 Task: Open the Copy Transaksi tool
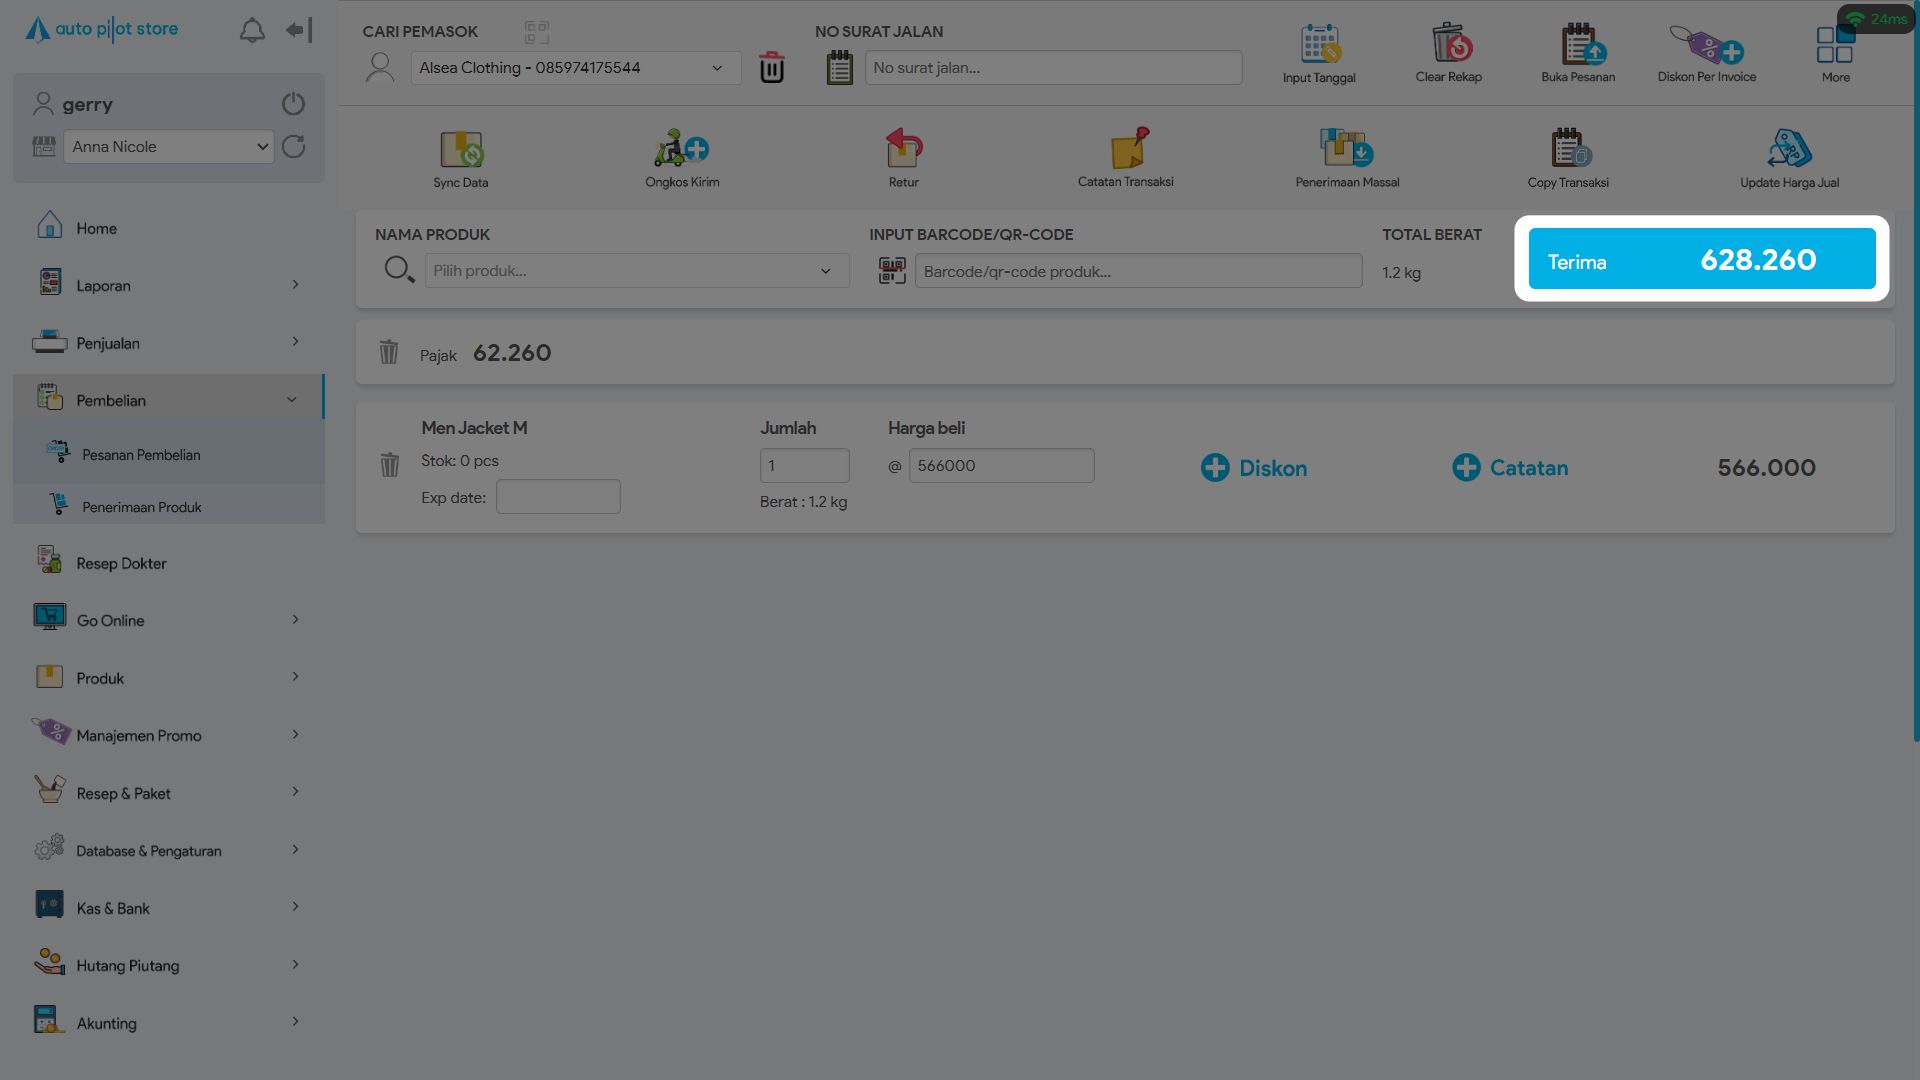point(1568,149)
